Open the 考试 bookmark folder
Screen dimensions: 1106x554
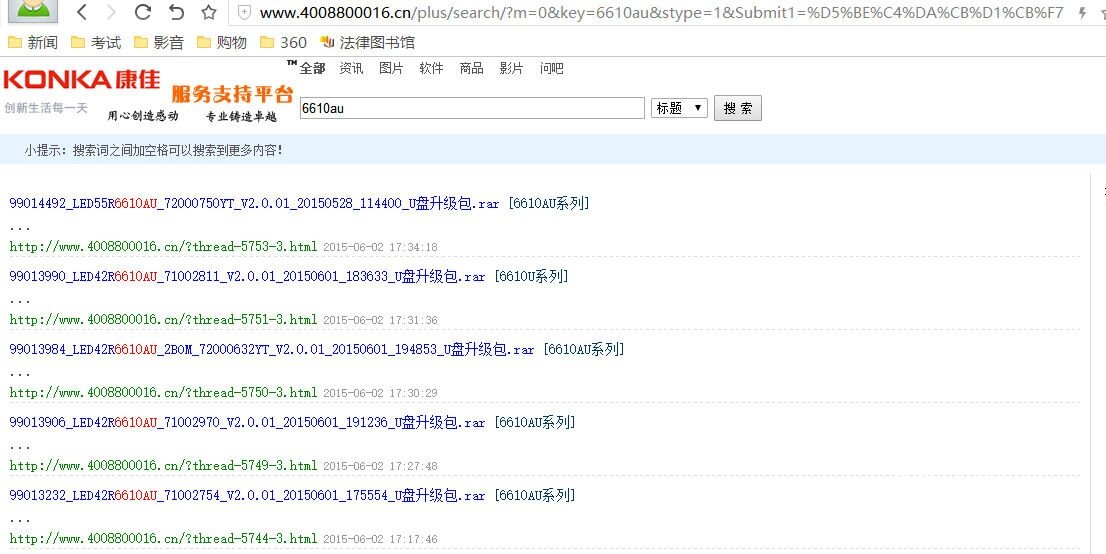coord(97,42)
